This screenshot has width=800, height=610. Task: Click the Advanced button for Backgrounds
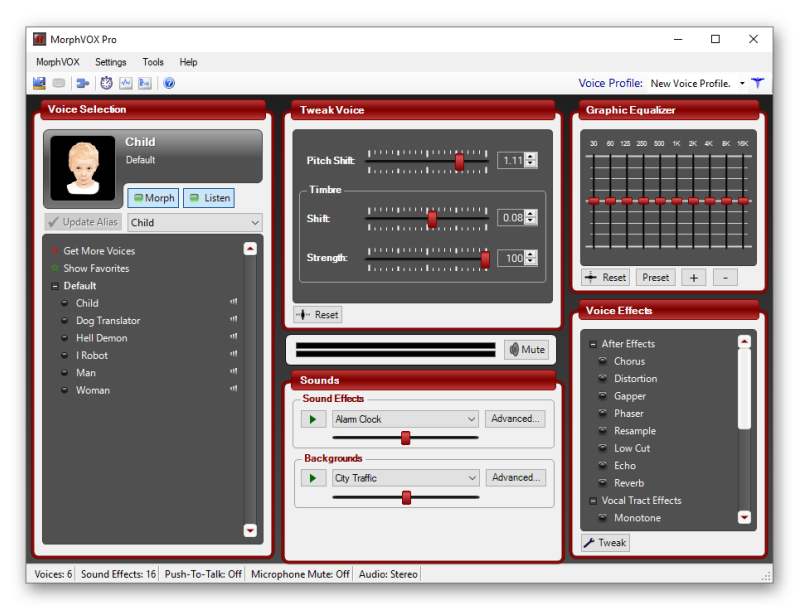(516, 477)
